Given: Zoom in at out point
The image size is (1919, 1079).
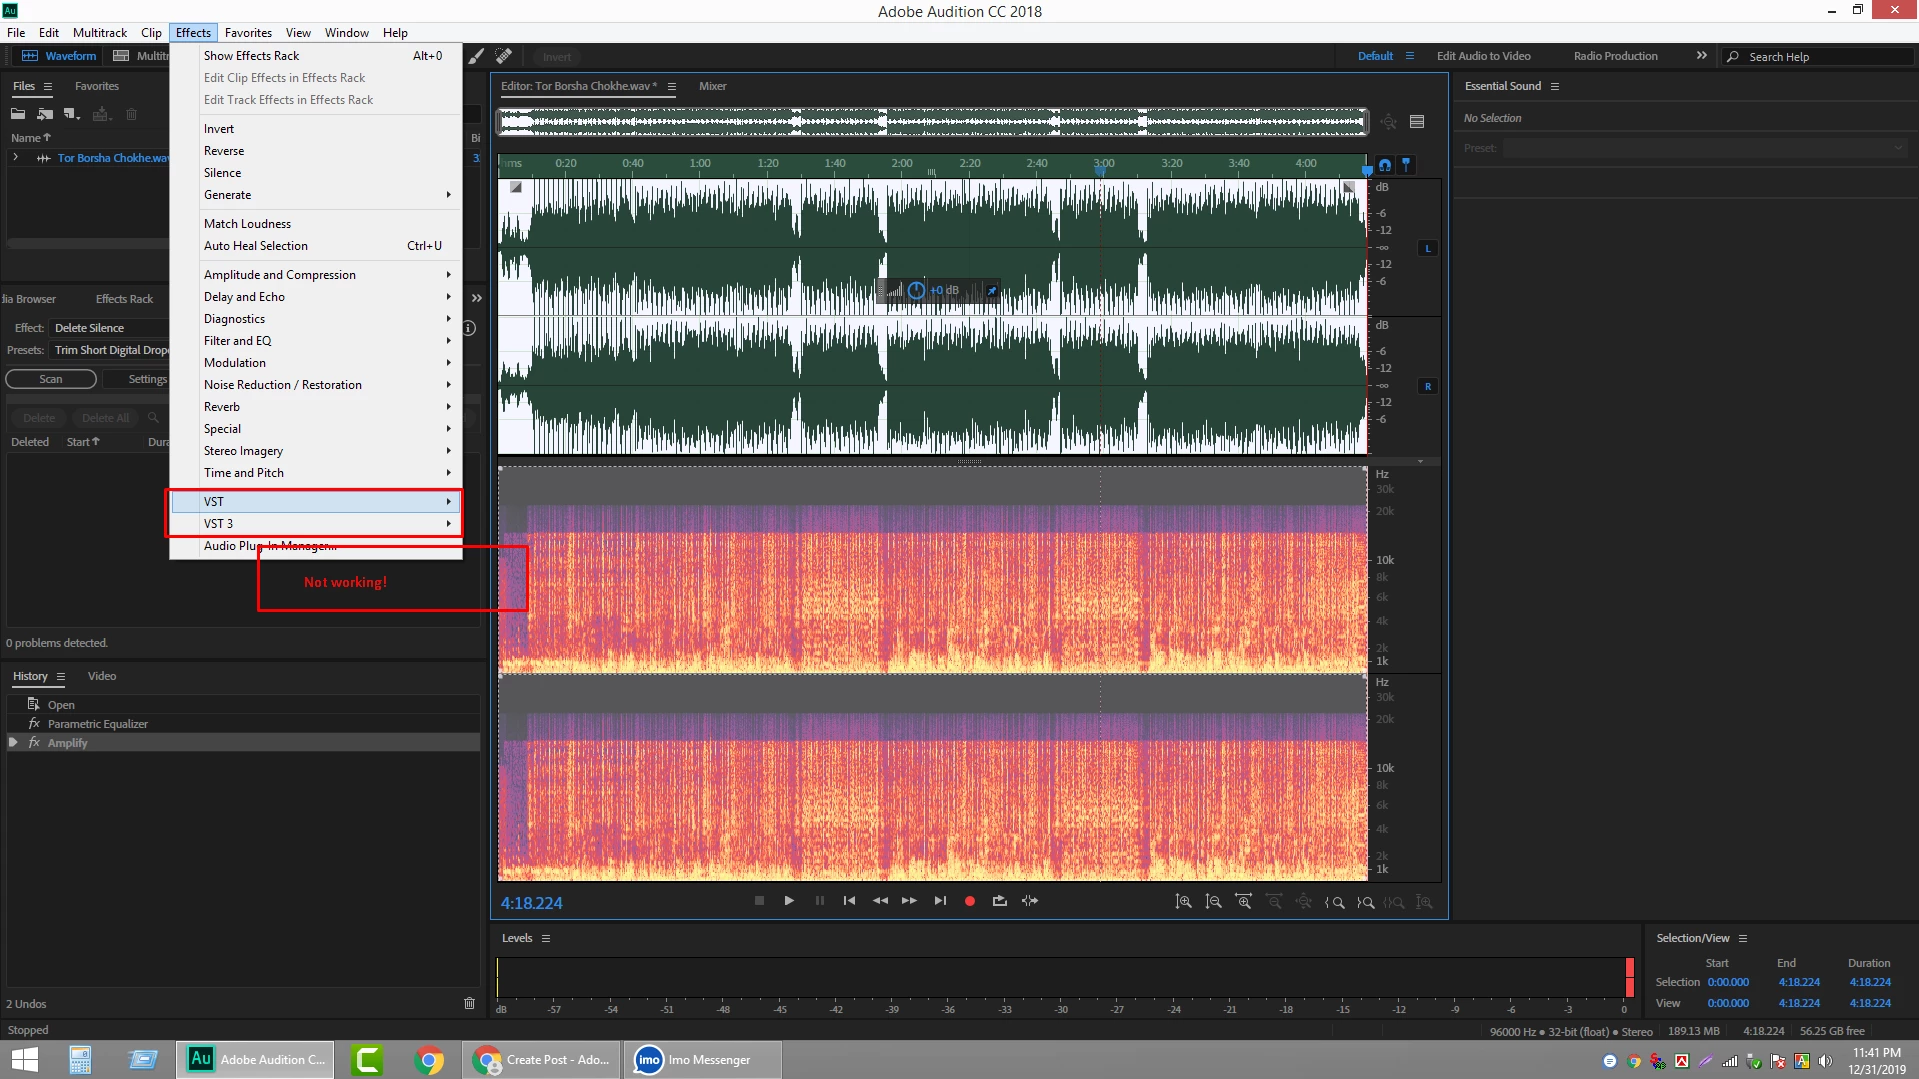Looking at the screenshot, I should (1365, 902).
